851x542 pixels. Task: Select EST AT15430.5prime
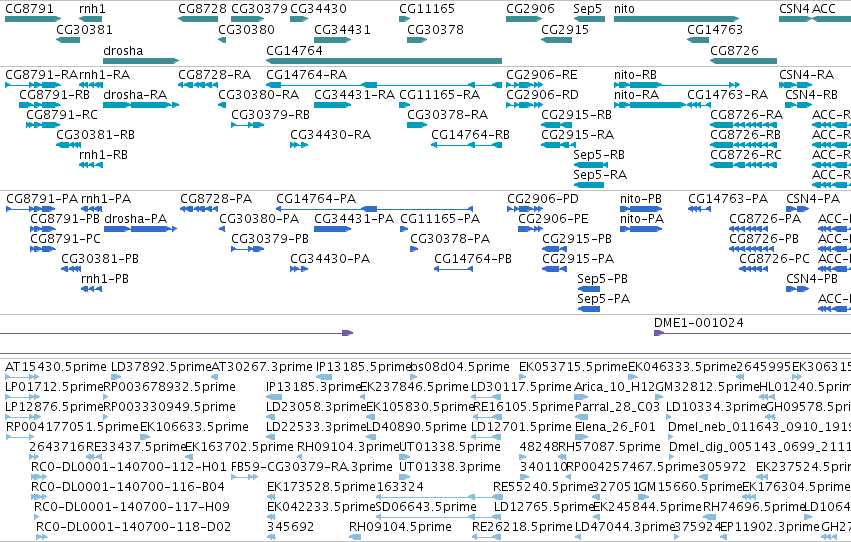[x=55, y=367]
